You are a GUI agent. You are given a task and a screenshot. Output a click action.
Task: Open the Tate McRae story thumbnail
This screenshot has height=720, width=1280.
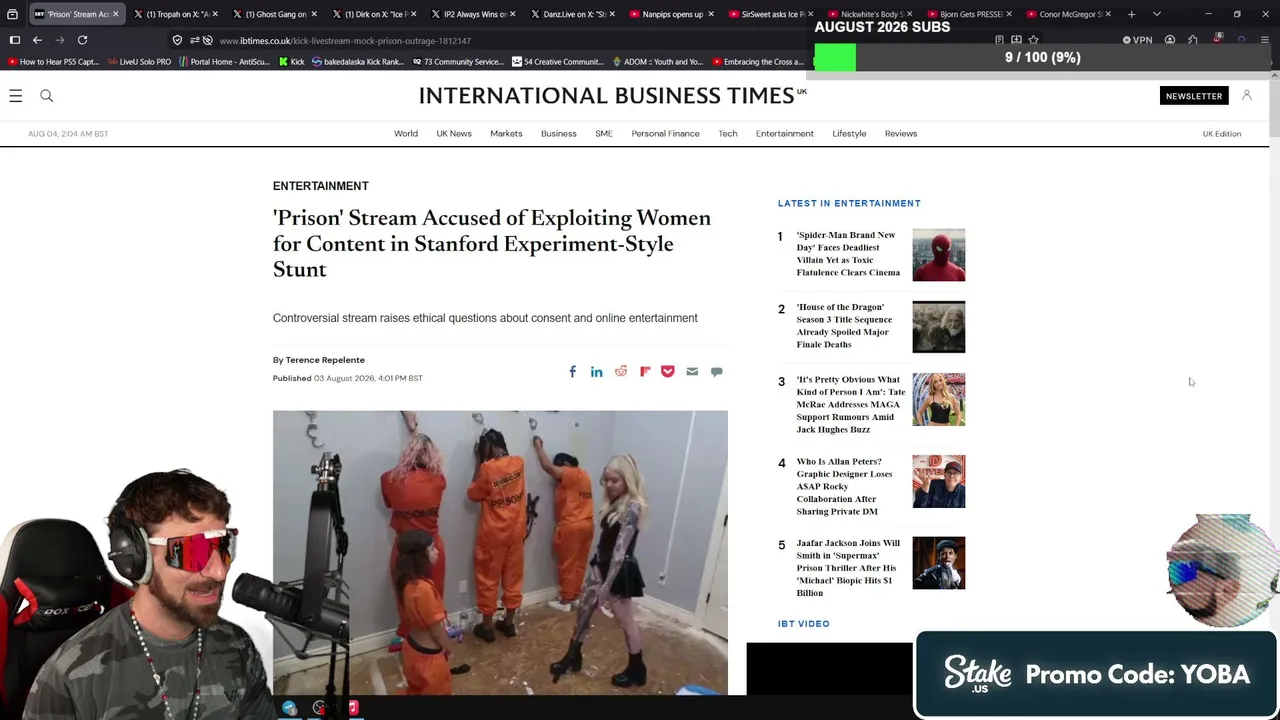tap(938, 400)
